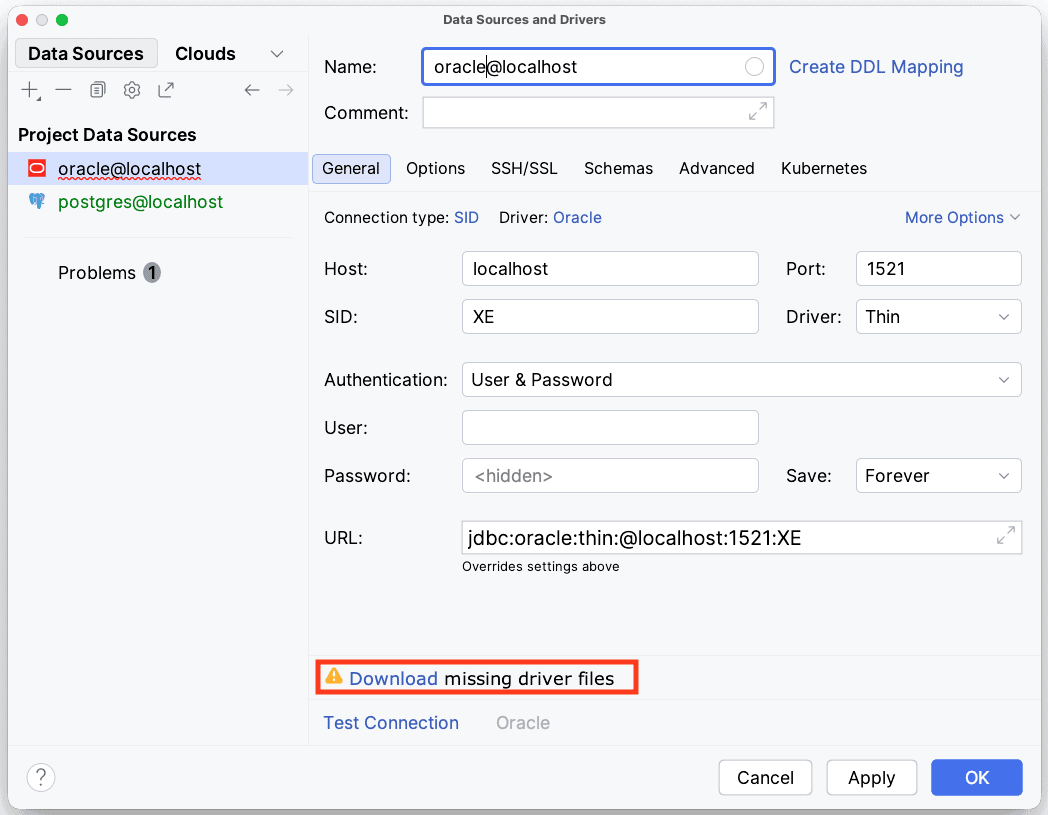The width and height of the screenshot is (1048, 815).
Task: Duplicate the selected data source
Action: (97, 90)
